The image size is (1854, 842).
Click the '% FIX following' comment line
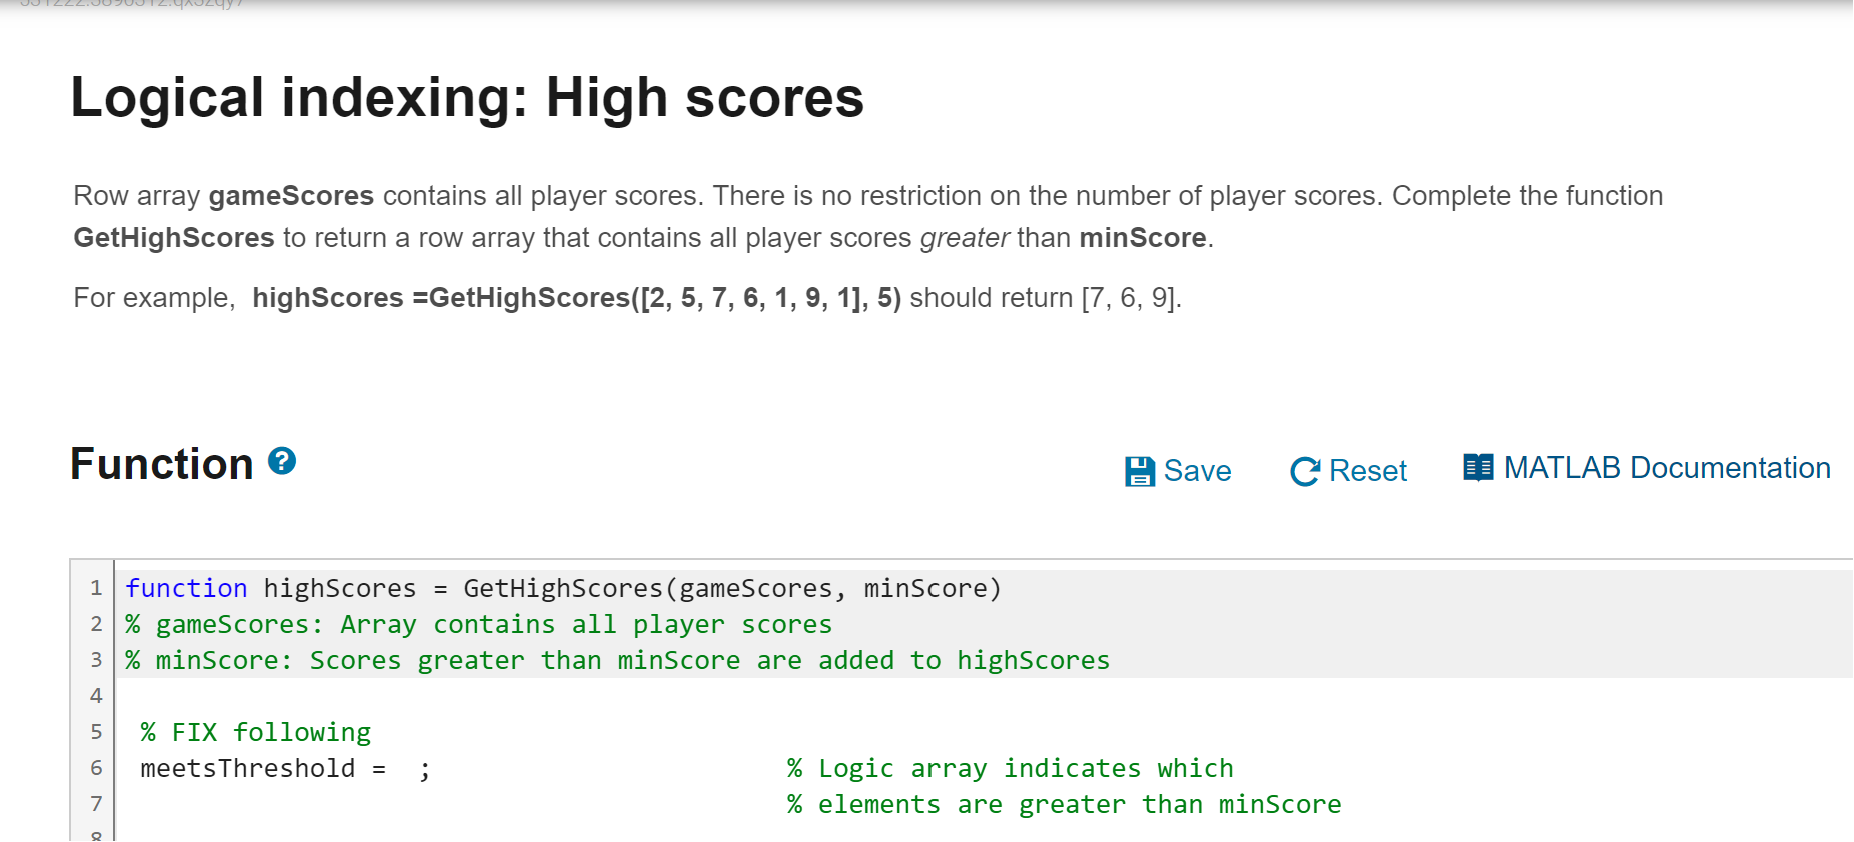[255, 732]
